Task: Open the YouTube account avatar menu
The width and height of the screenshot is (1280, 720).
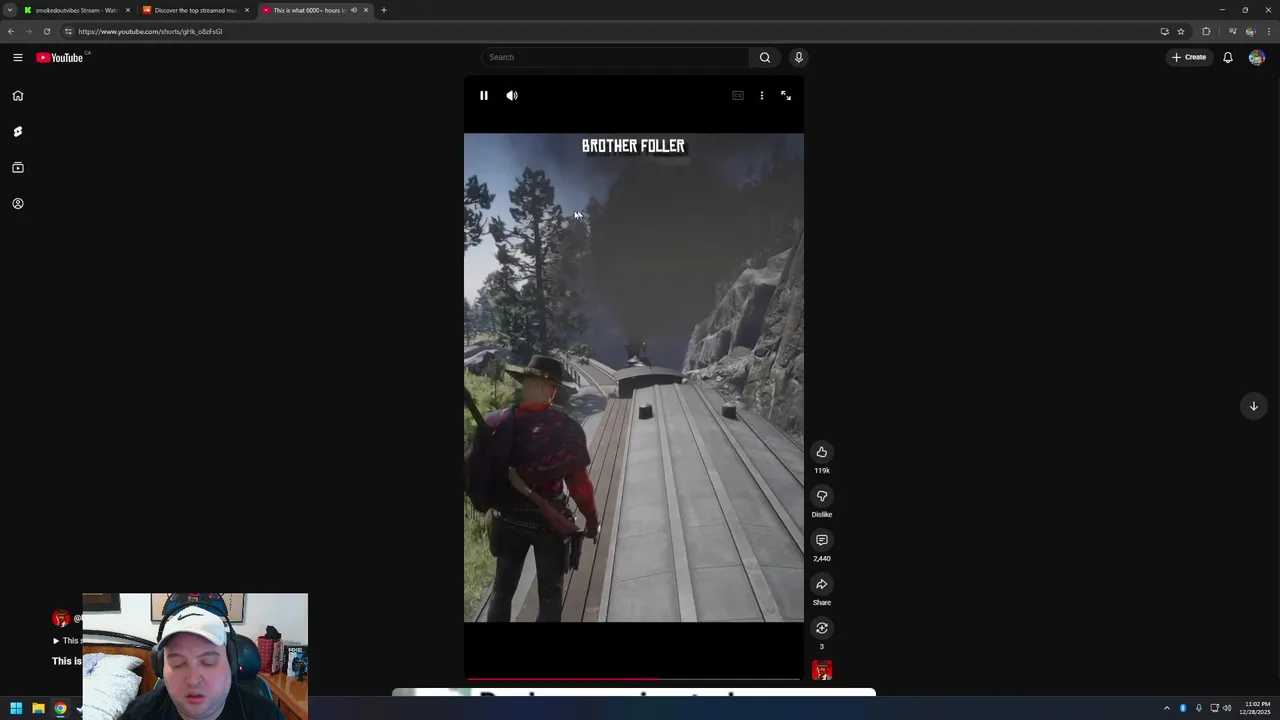Action: click(1257, 57)
